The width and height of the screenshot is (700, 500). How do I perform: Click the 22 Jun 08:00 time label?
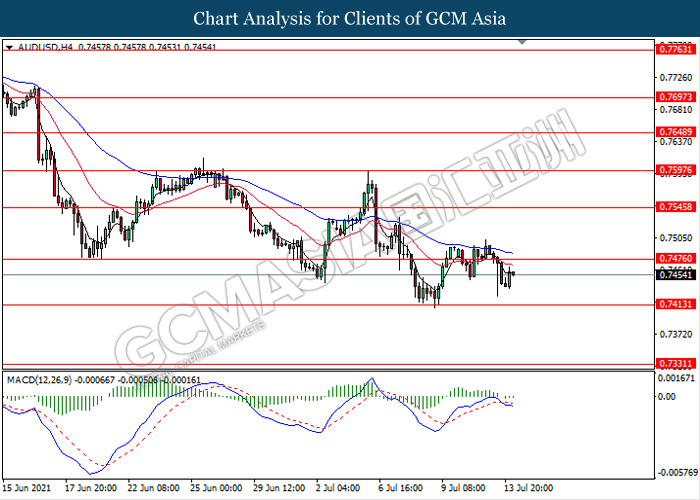point(154,488)
